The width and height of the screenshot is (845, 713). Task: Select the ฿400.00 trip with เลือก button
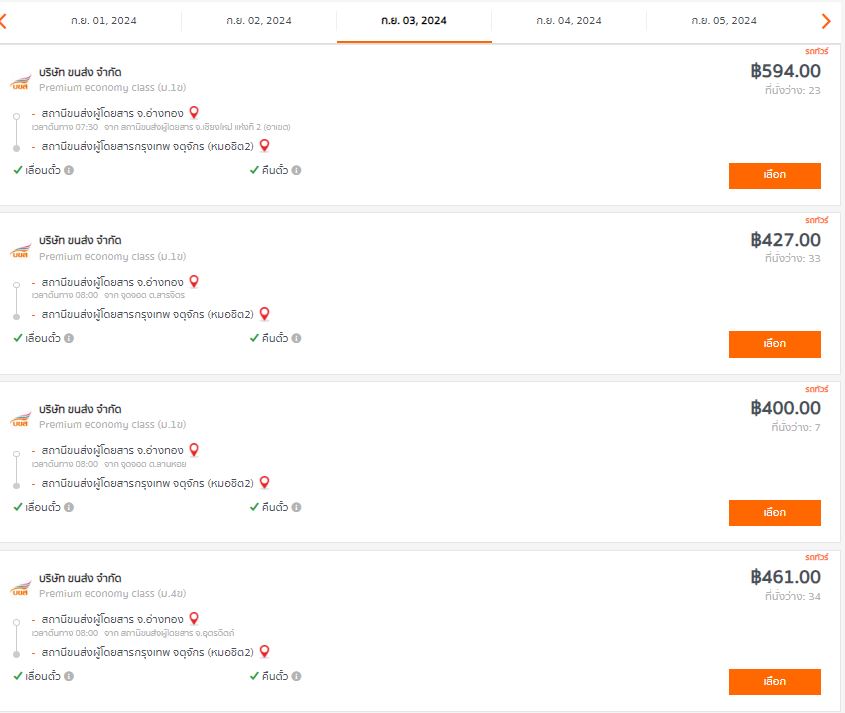click(x=774, y=513)
